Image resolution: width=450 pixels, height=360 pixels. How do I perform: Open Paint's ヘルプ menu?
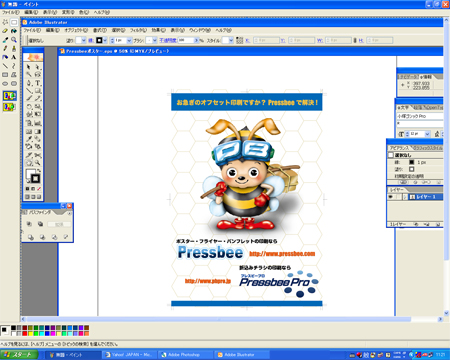pos(101,12)
